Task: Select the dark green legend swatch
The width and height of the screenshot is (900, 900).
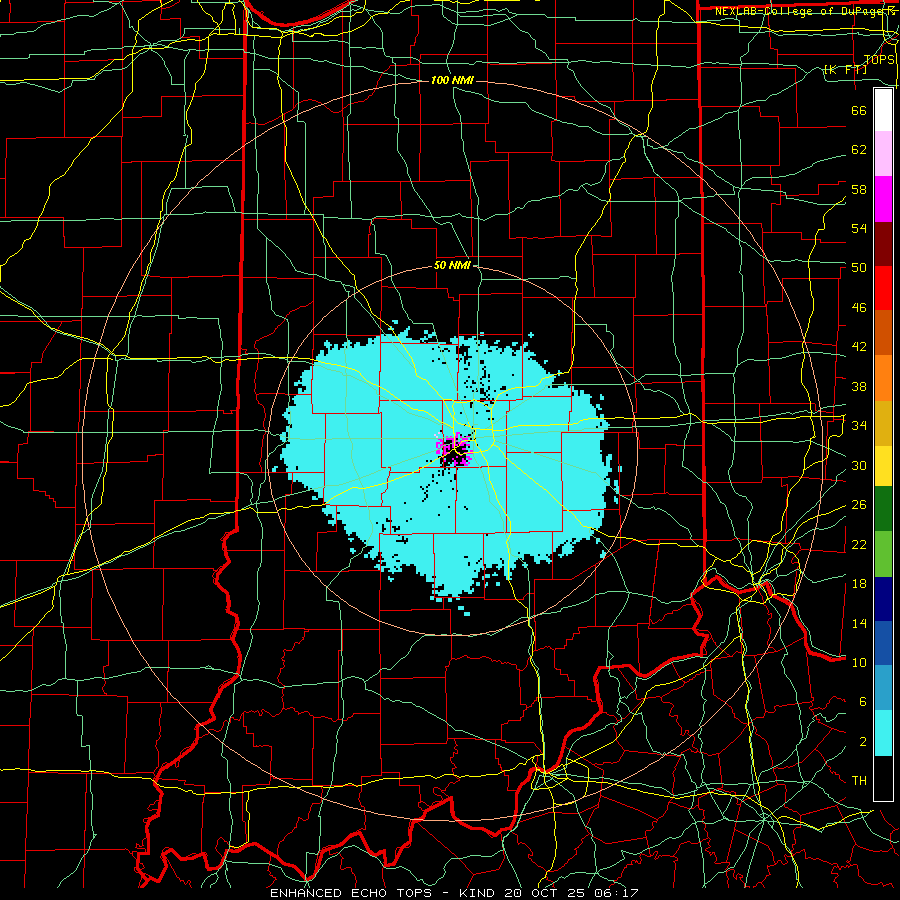Action: pos(883,509)
